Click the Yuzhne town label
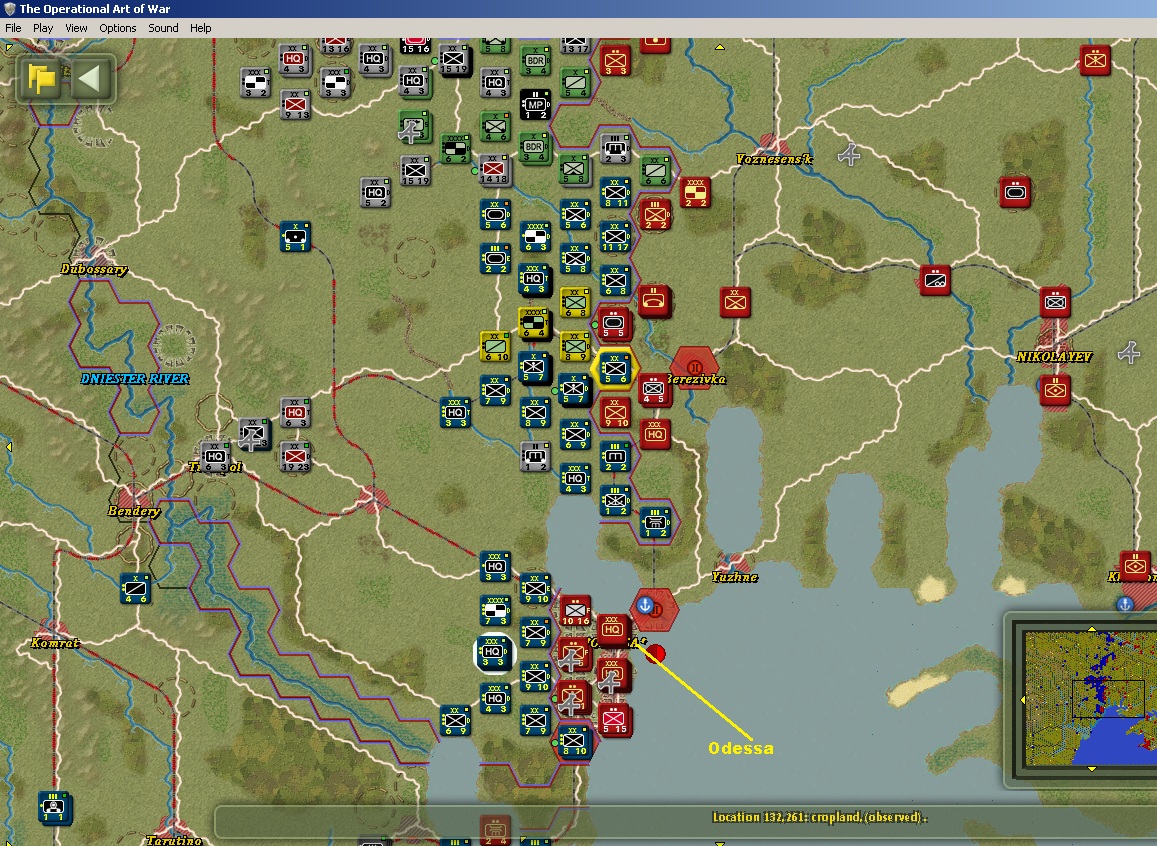The height and width of the screenshot is (846, 1157). 735,577
